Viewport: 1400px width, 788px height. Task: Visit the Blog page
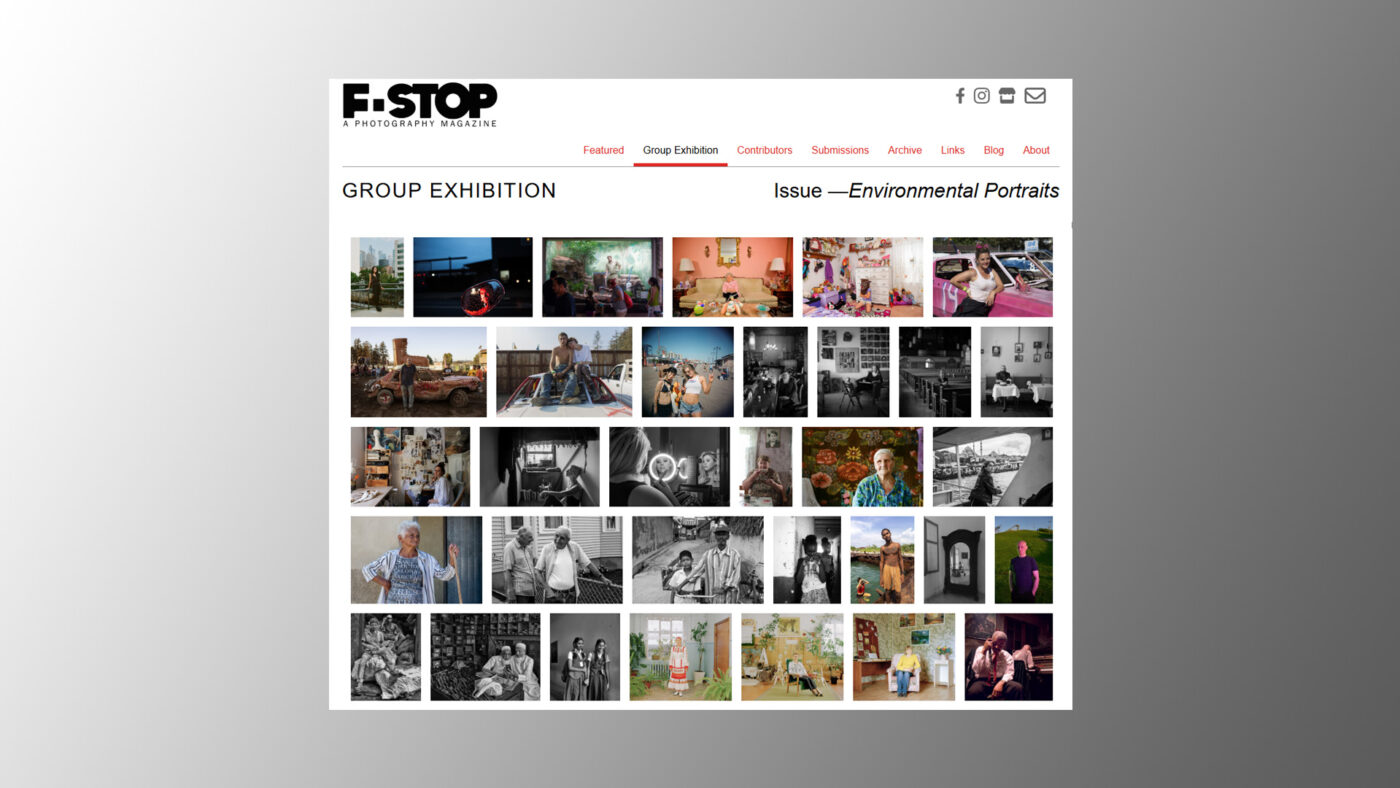(x=994, y=150)
